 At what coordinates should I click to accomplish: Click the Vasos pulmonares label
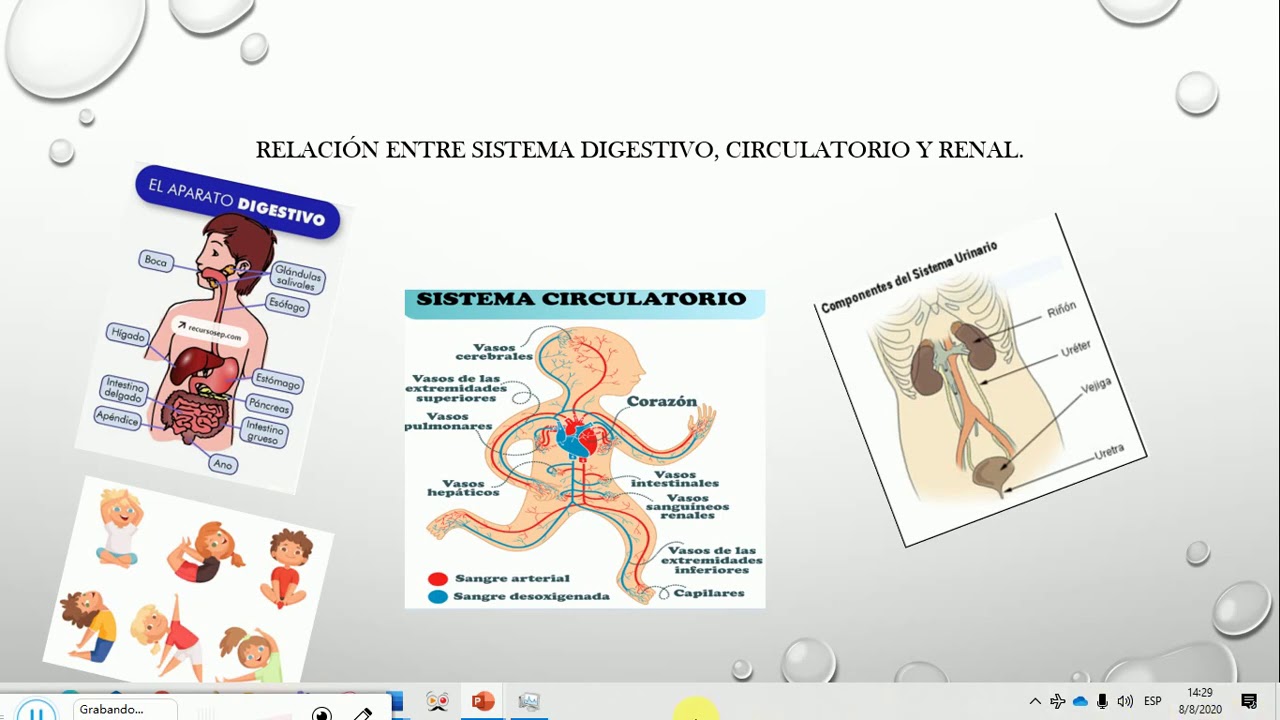pyautogui.click(x=448, y=421)
